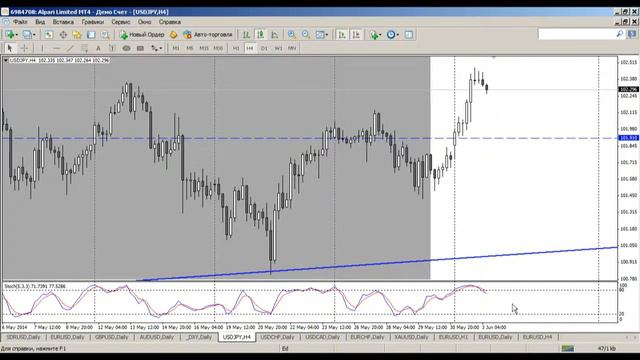Open the Periods clock icon
This screenshot has height=360, width=640.
391,35
